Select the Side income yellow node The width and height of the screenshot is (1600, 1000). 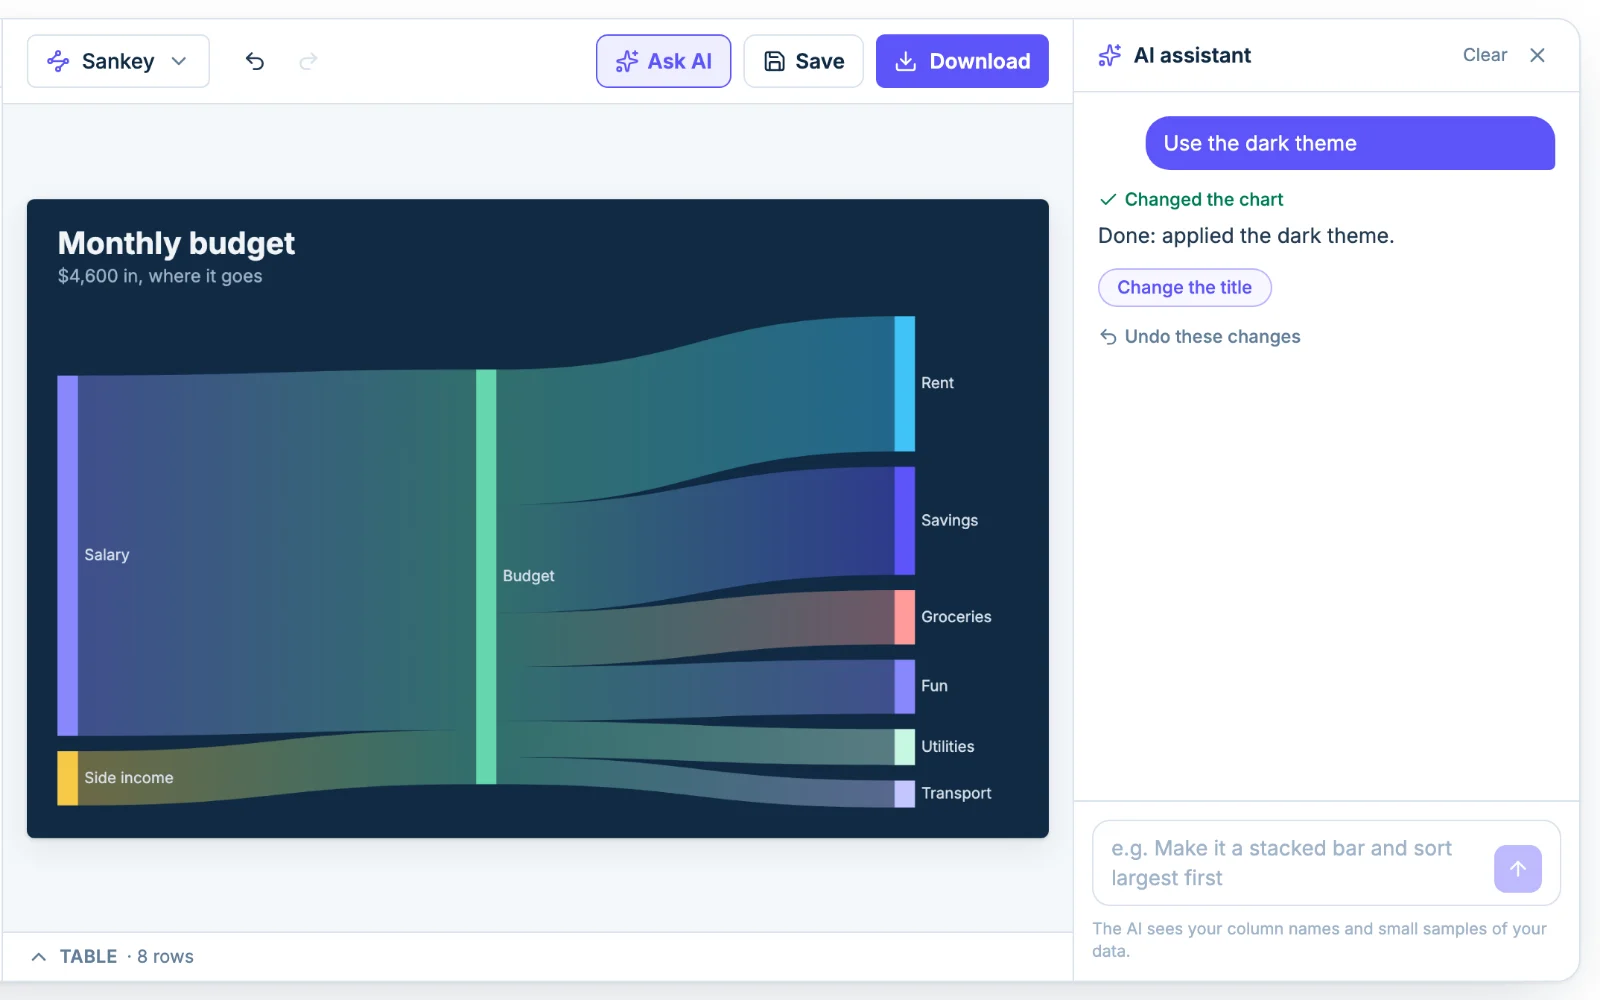coord(67,778)
